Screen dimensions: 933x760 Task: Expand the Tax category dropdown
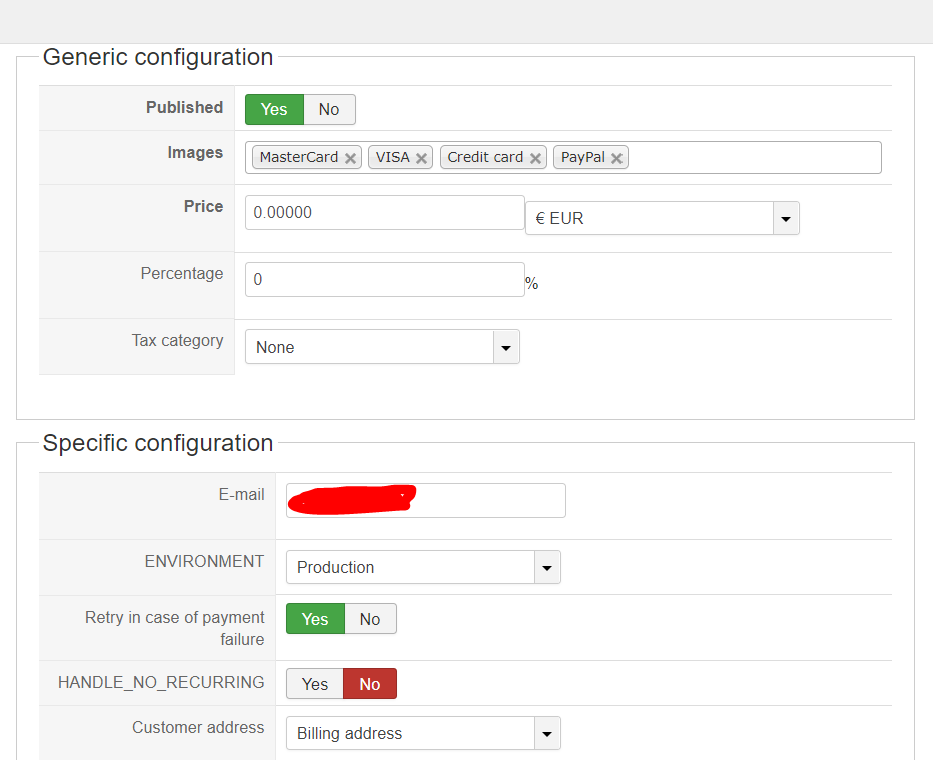[x=506, y=347]
